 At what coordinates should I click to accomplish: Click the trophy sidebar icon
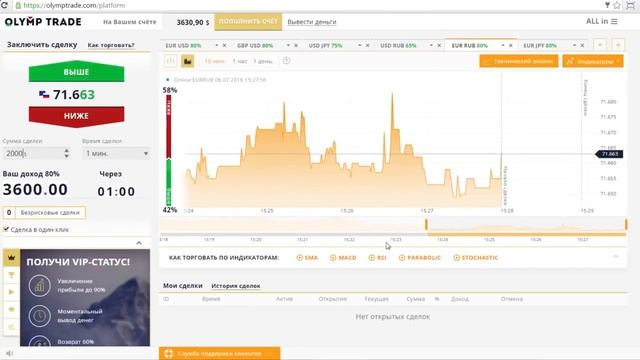11,275
